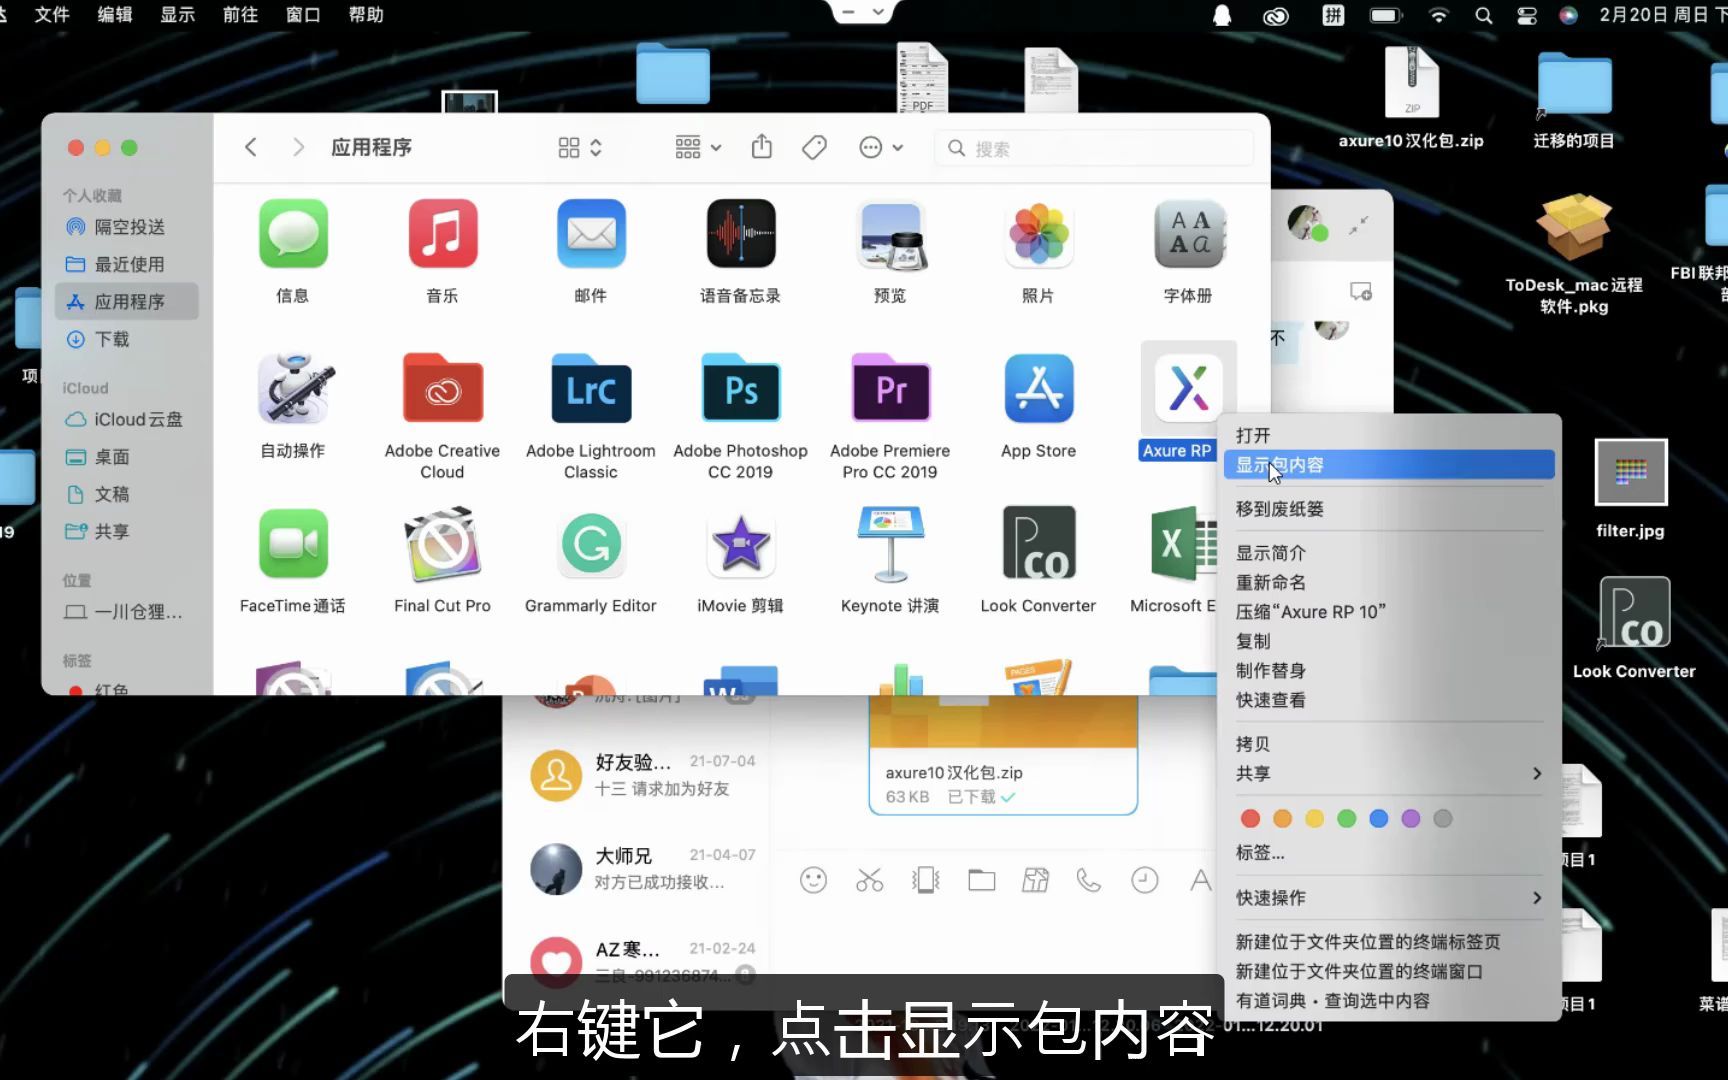1728x1080 pixels.
Task: Open Look Converter in the Finder window
Action: (1039, 544)
